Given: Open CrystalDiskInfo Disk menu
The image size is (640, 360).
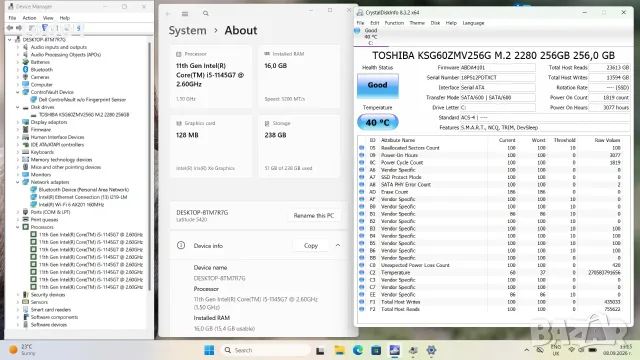Looking at the screenshot, I should tap(435, 23).
